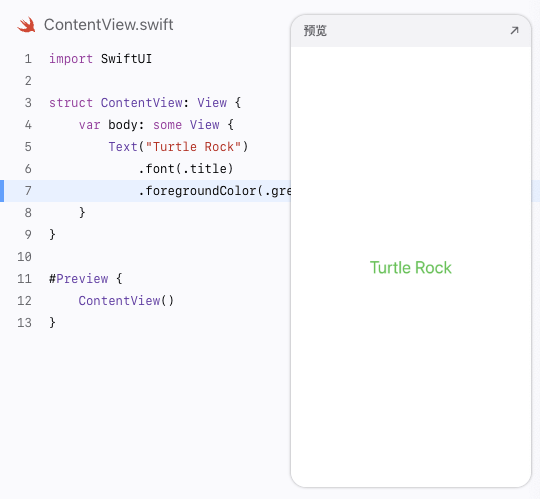
Task: Click the blue highlighted line marker bar
Action: [x=2, y=190]
